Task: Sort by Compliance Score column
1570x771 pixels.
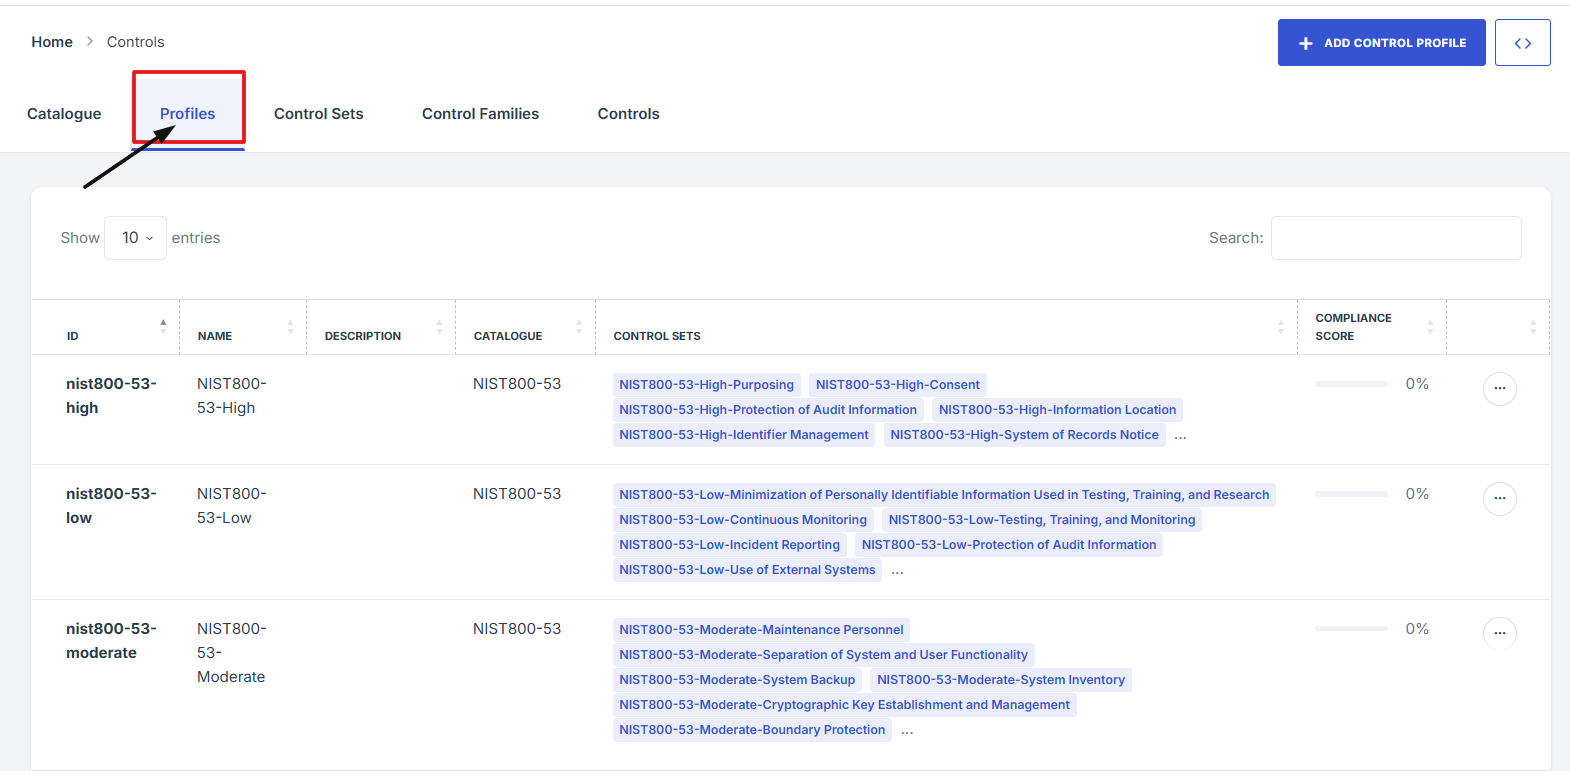Action: (x=1429, y=327)
